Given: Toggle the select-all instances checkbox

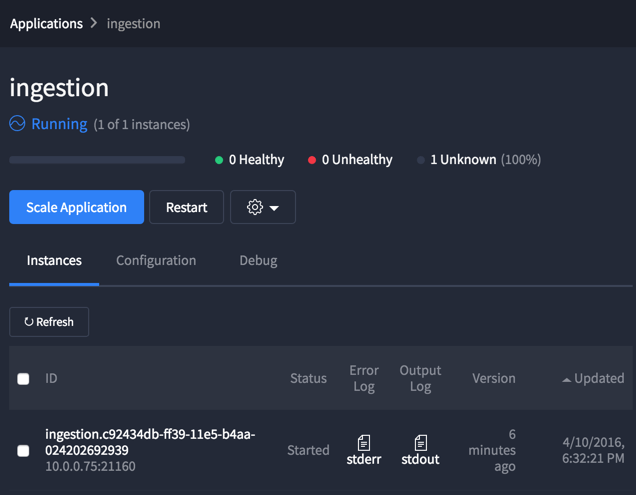Looking at the screenshot, I should (x=23, y=379).
